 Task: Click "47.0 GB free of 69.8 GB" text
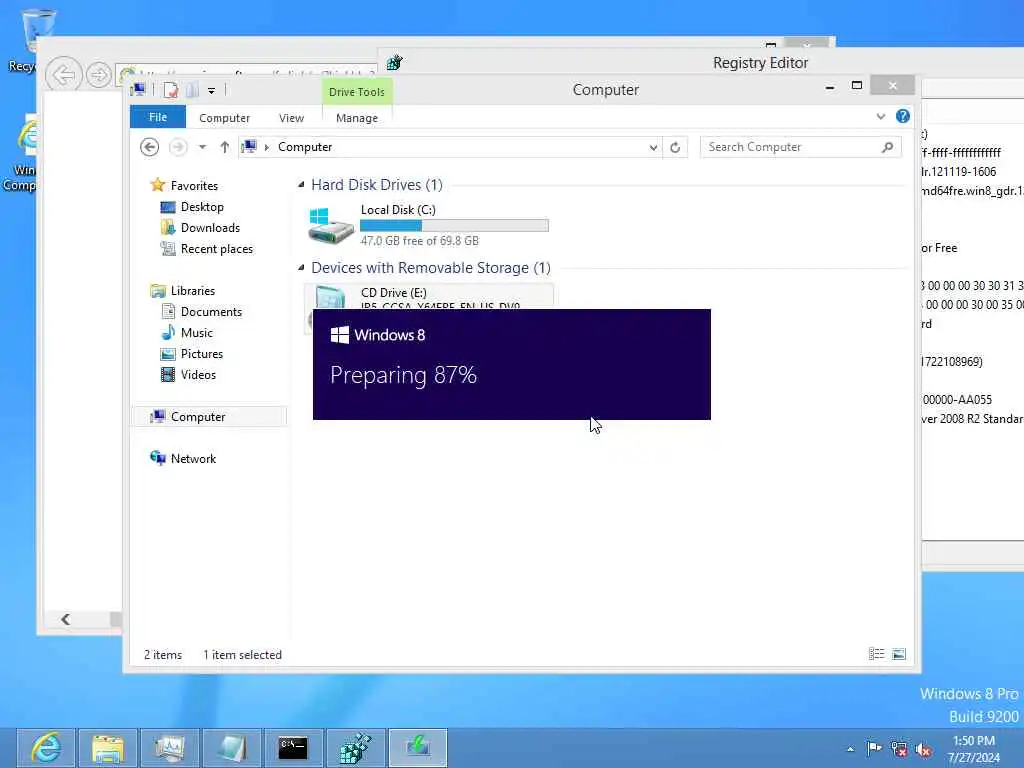419,241
